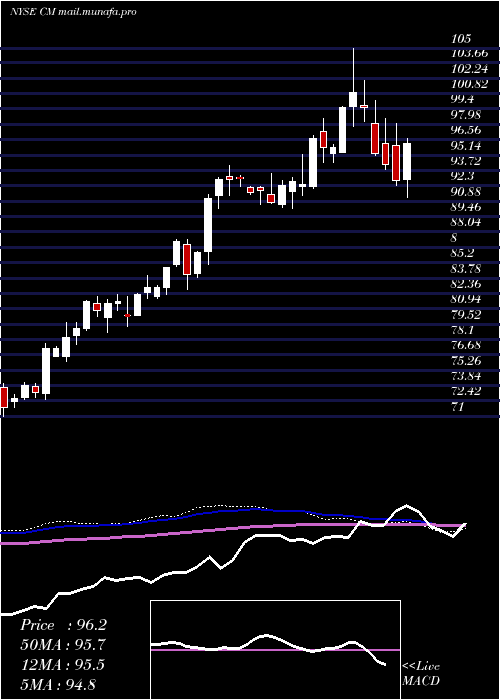The width and height of the screenshot is (500, 700).
Task: Click the 96.56 price axis label
Action: (x=467, y=130)
